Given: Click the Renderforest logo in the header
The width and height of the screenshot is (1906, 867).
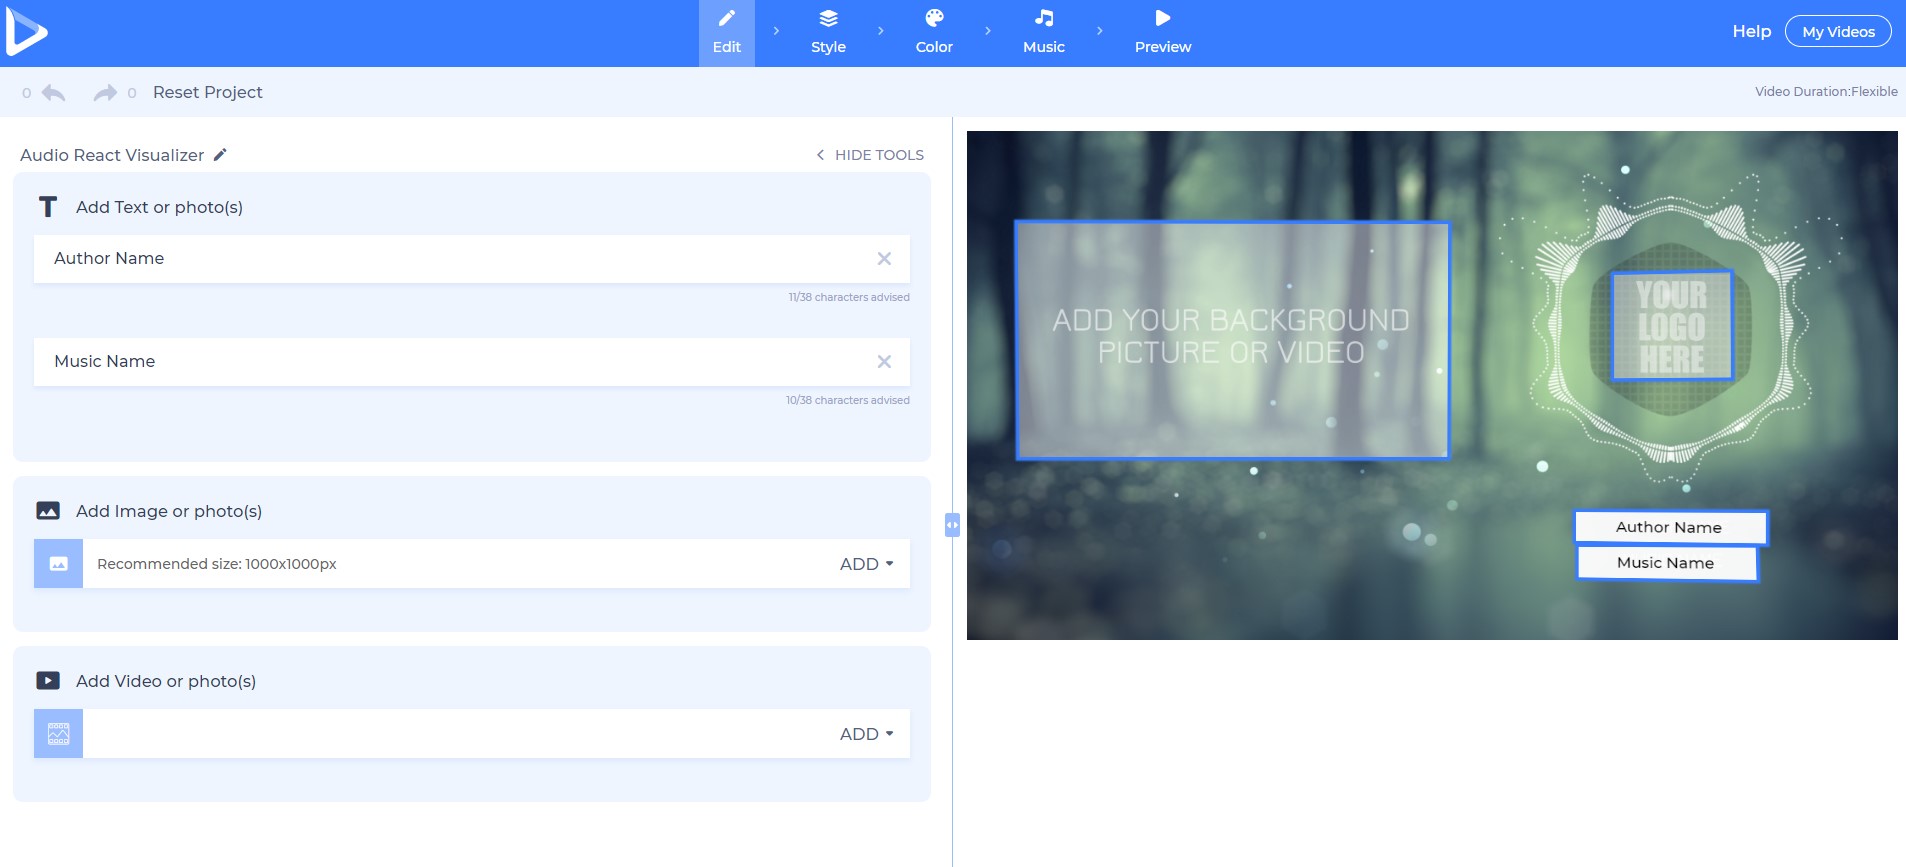Looking at the screenshot, I should coord(26,33).
